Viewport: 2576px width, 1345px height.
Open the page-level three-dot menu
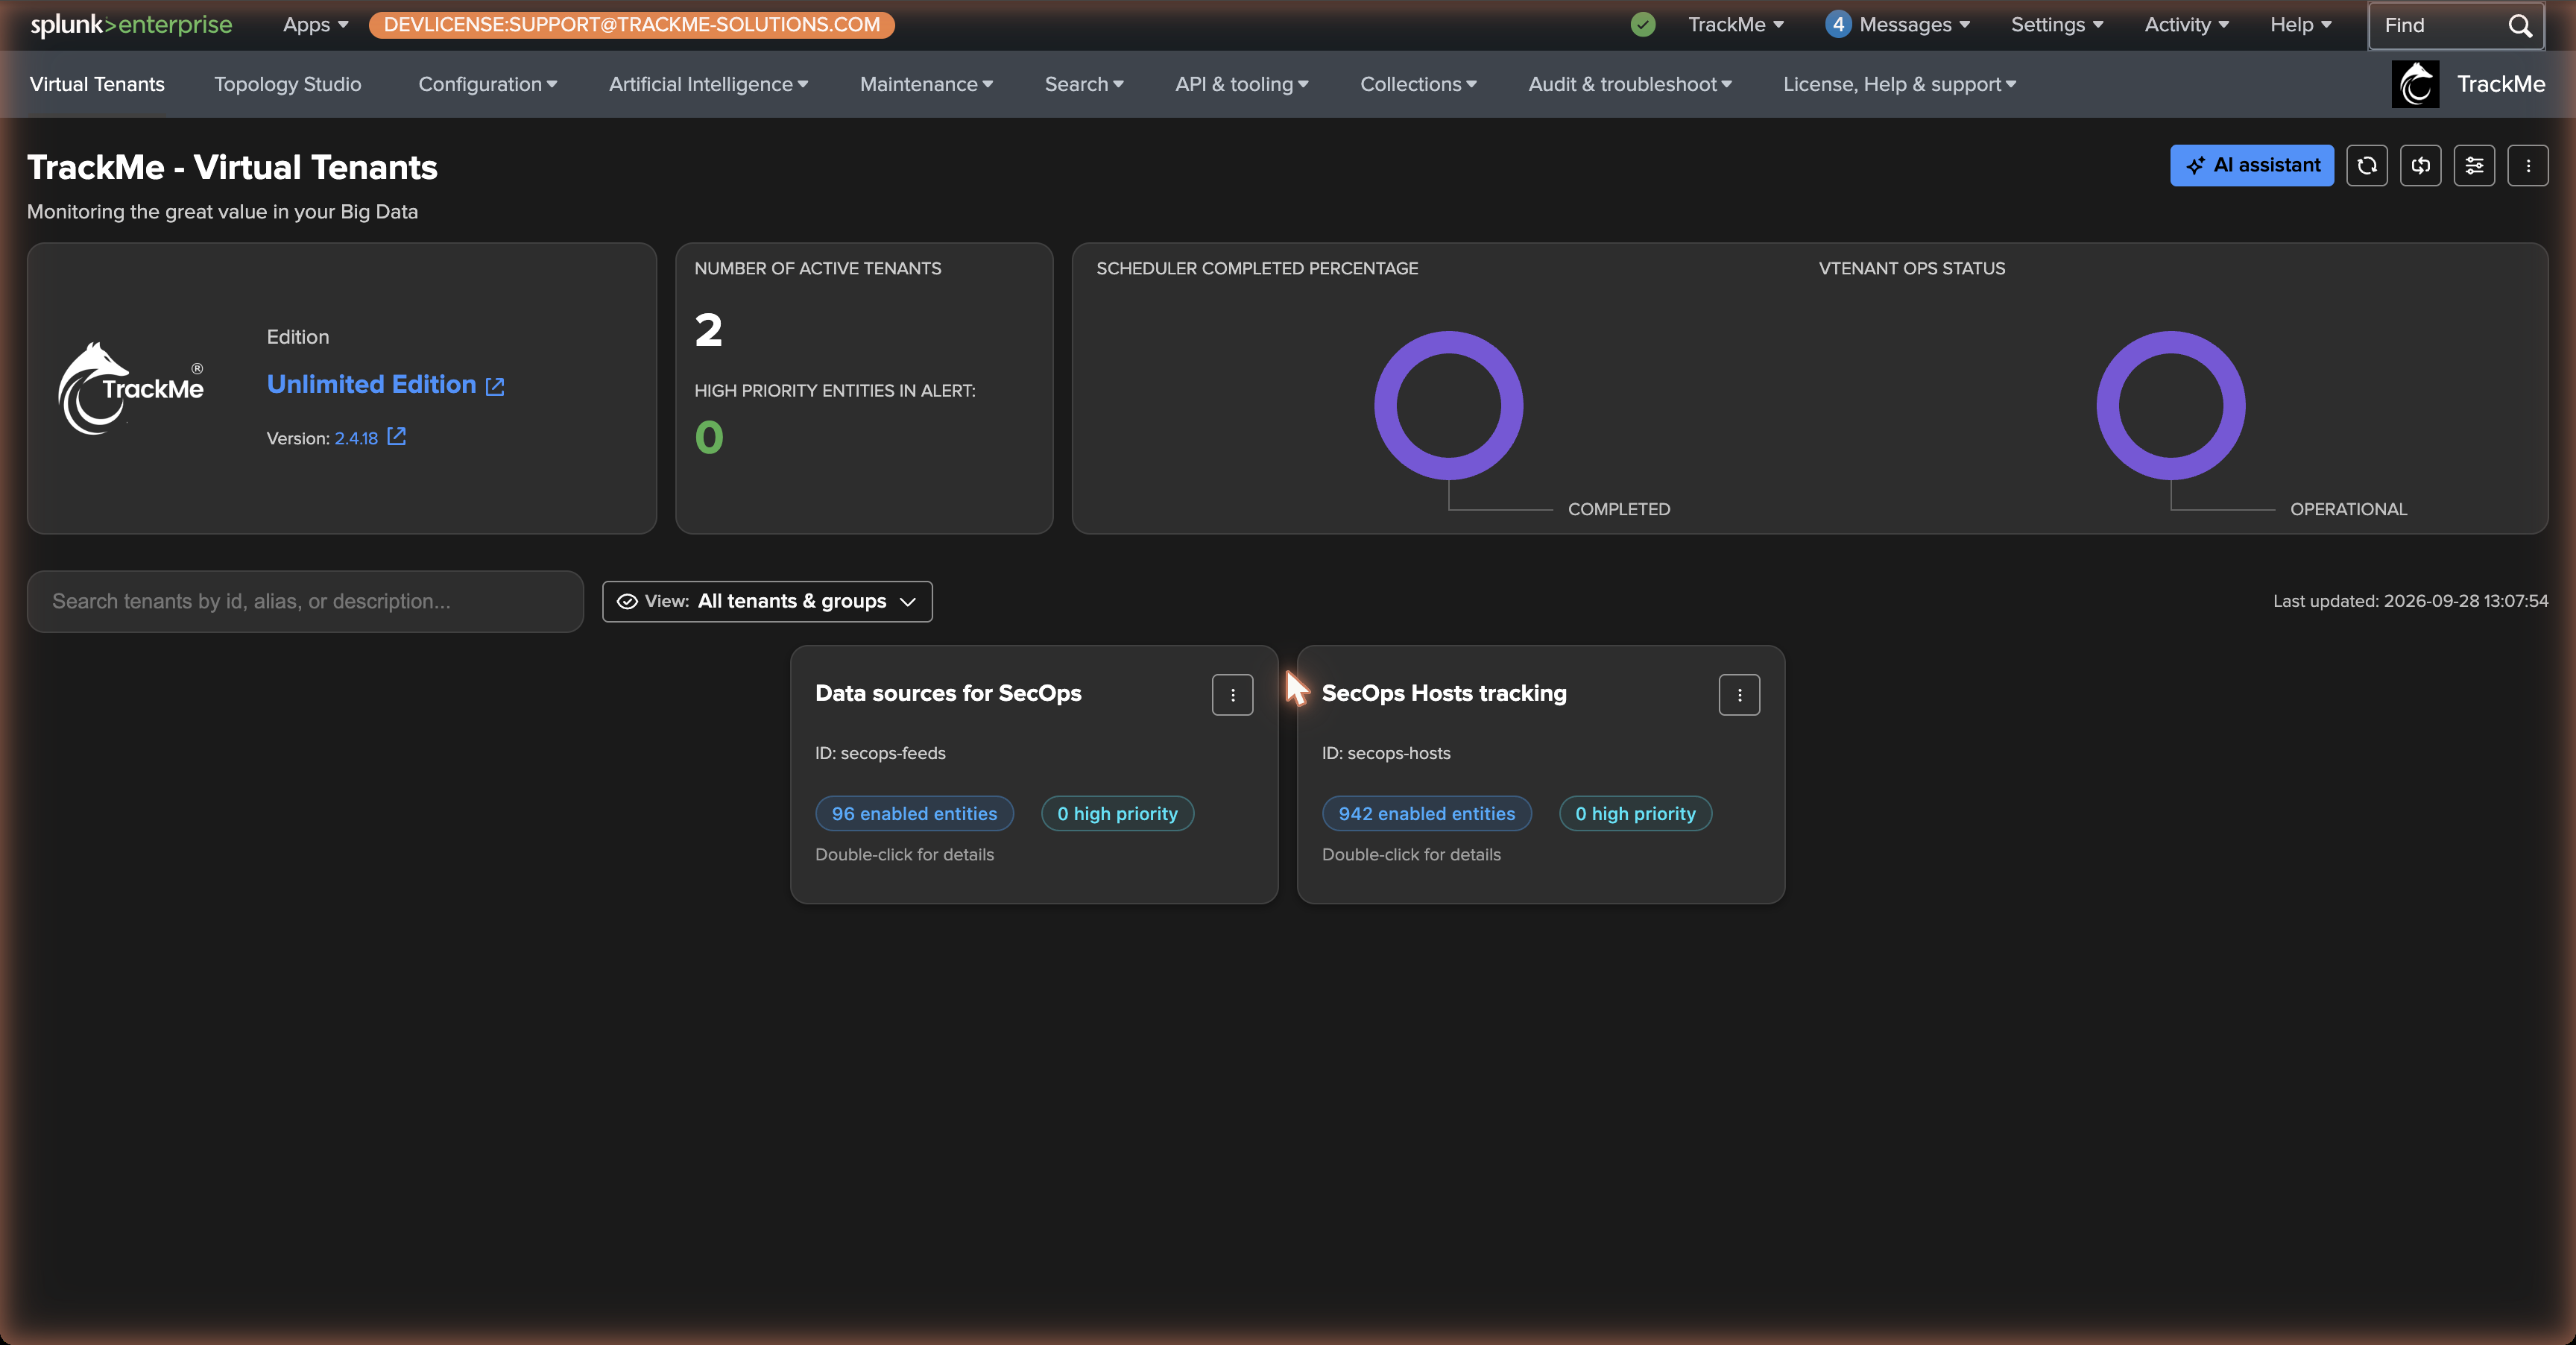(x=2528, y=166)
